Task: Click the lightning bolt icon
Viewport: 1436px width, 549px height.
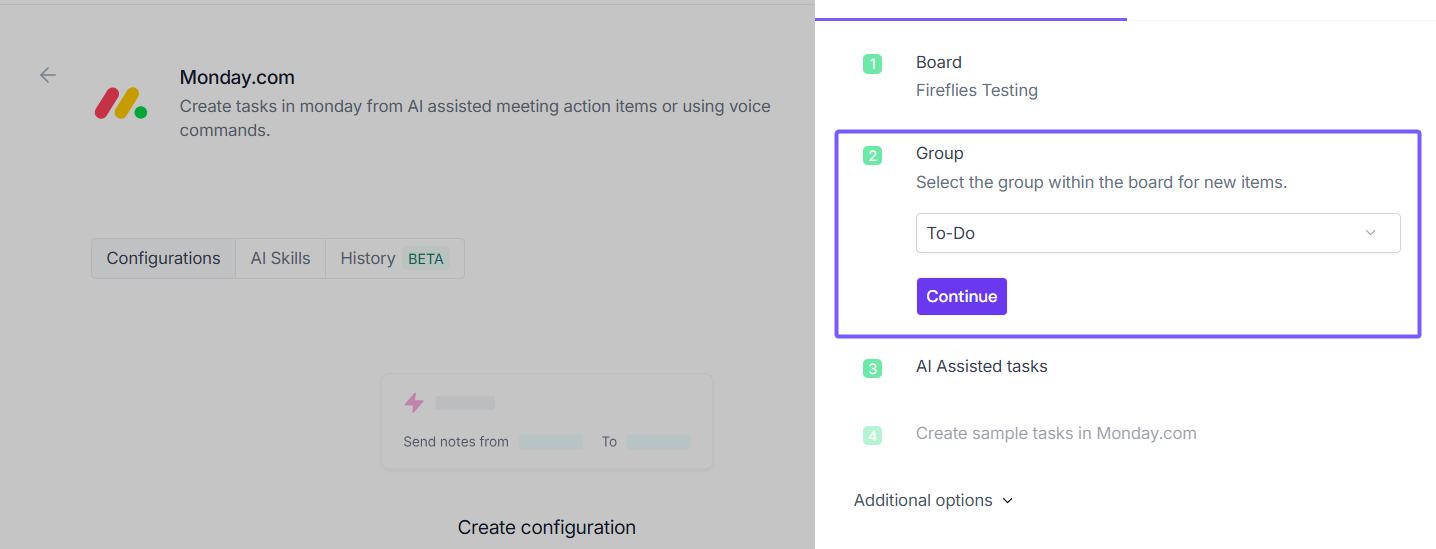Action: point(414,403)
